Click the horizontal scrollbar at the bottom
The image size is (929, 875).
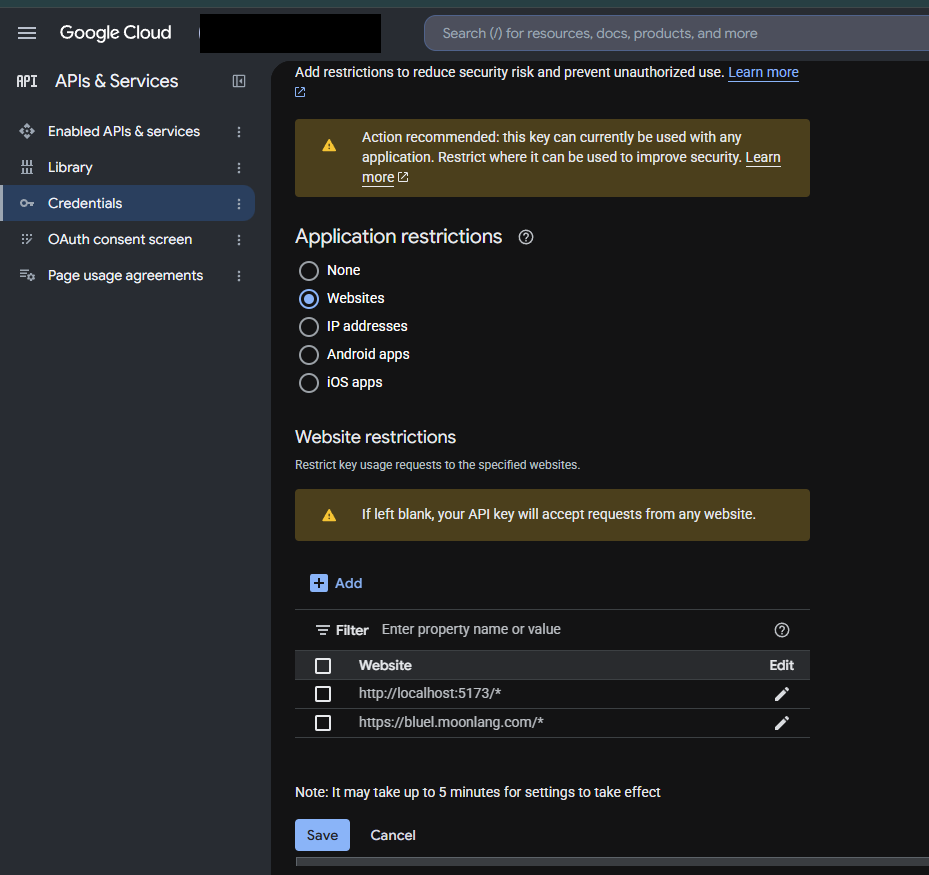[x=612, y=861]
